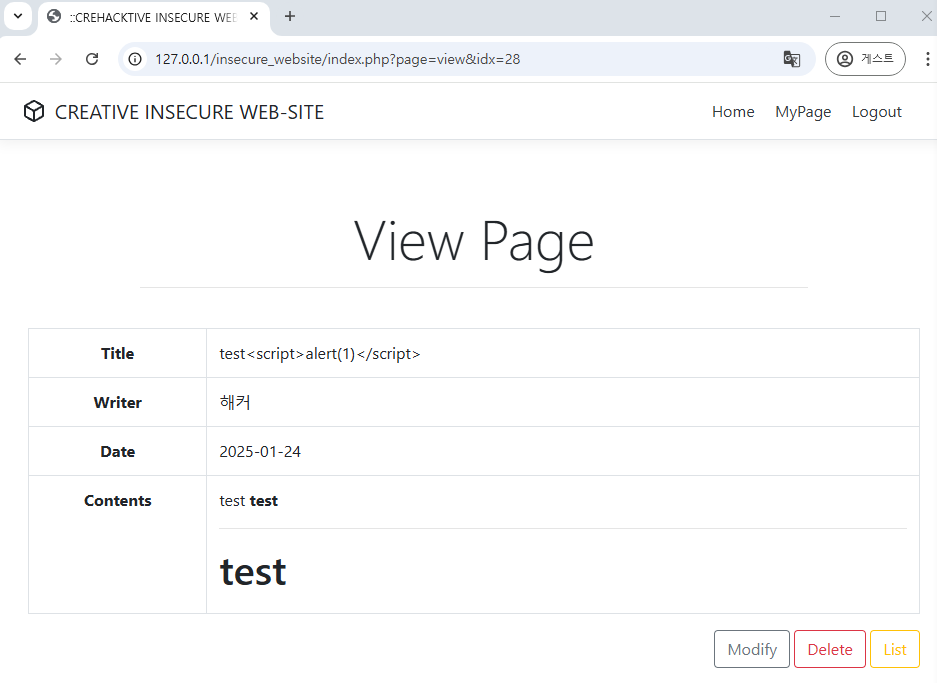Click the browser forward arrow
937x683 pixels.
pos(56,59)
